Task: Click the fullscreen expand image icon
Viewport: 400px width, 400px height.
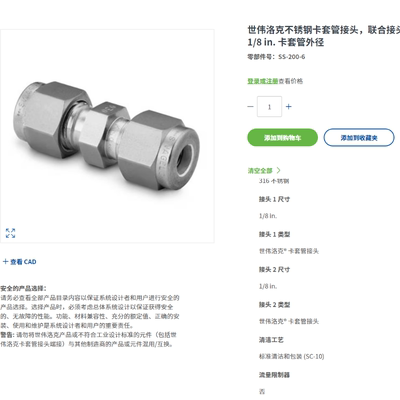Action: [10, 233]
